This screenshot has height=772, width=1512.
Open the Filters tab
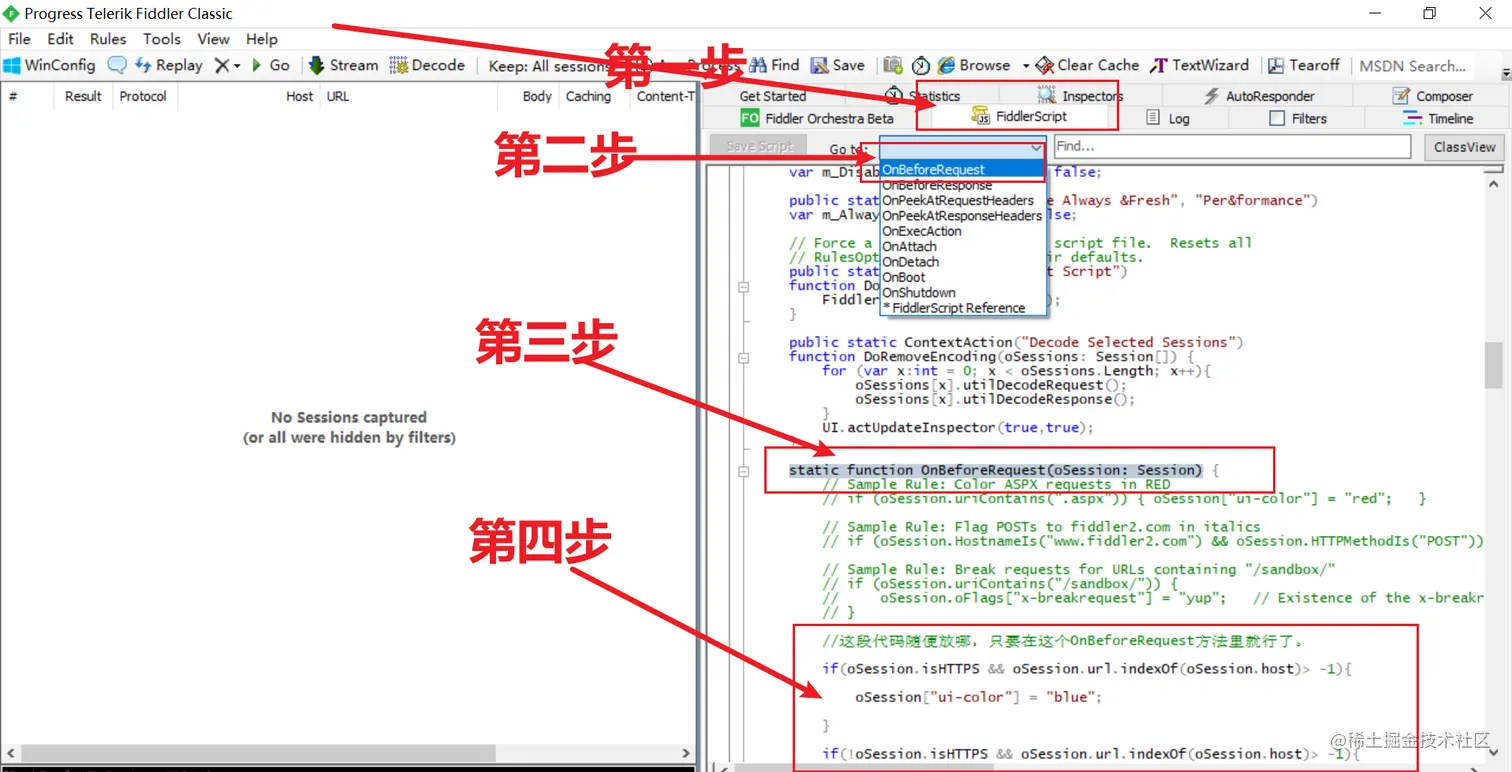point(1298,118)
